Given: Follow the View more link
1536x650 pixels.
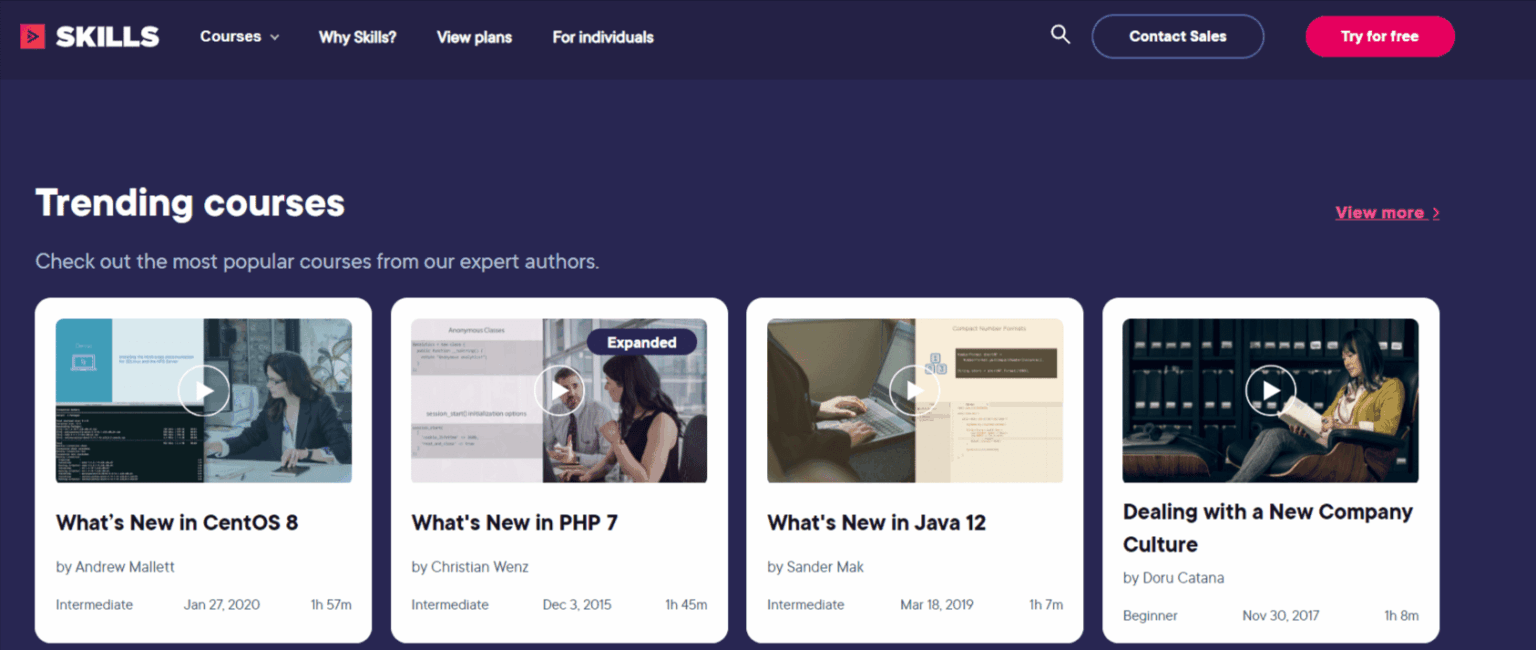Looking at the screenshot, I should (1381, 212).
